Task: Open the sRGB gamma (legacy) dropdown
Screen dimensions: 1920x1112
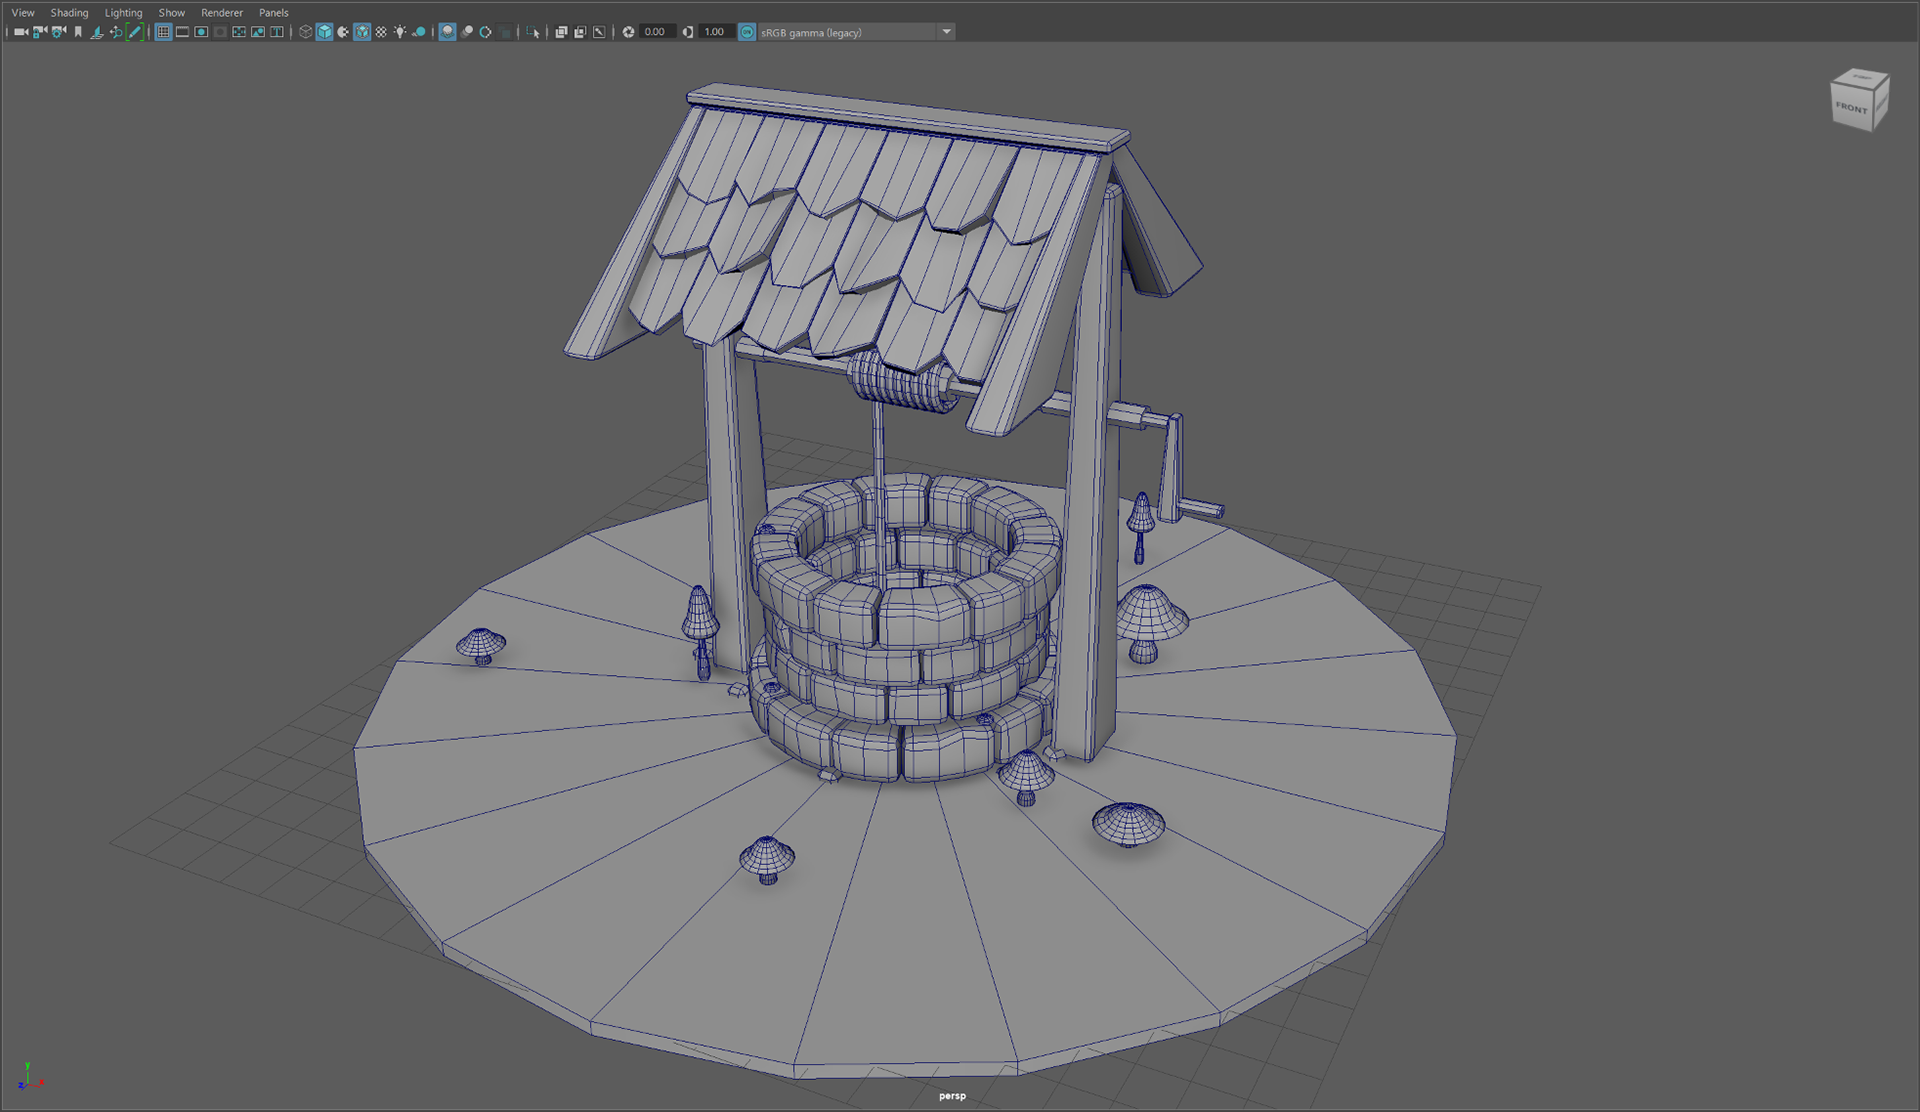Action: coord(857,32)
